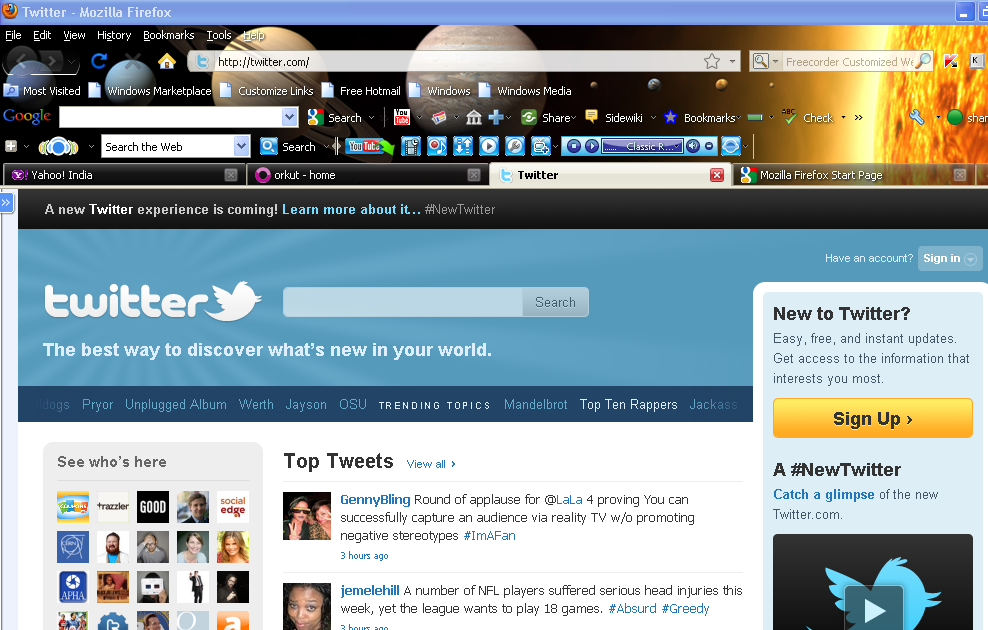Image resolution: width=988 pixels, height=630 pixels.
Task: Click the audio record music note icon
Action: click(x=437, y=147)
